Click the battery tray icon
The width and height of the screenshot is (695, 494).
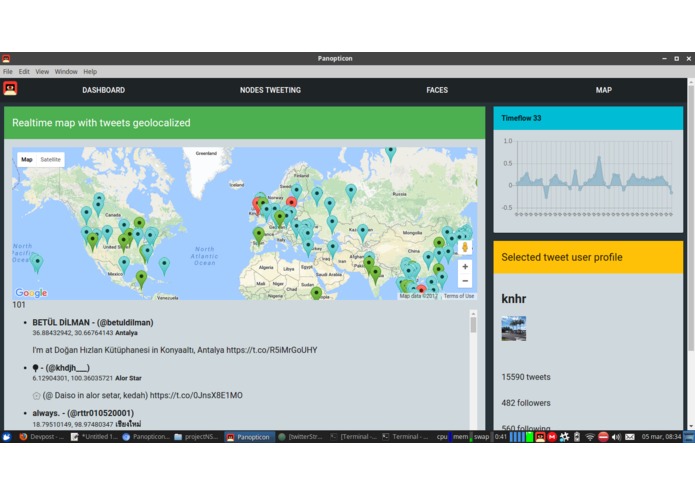(577, 437)
